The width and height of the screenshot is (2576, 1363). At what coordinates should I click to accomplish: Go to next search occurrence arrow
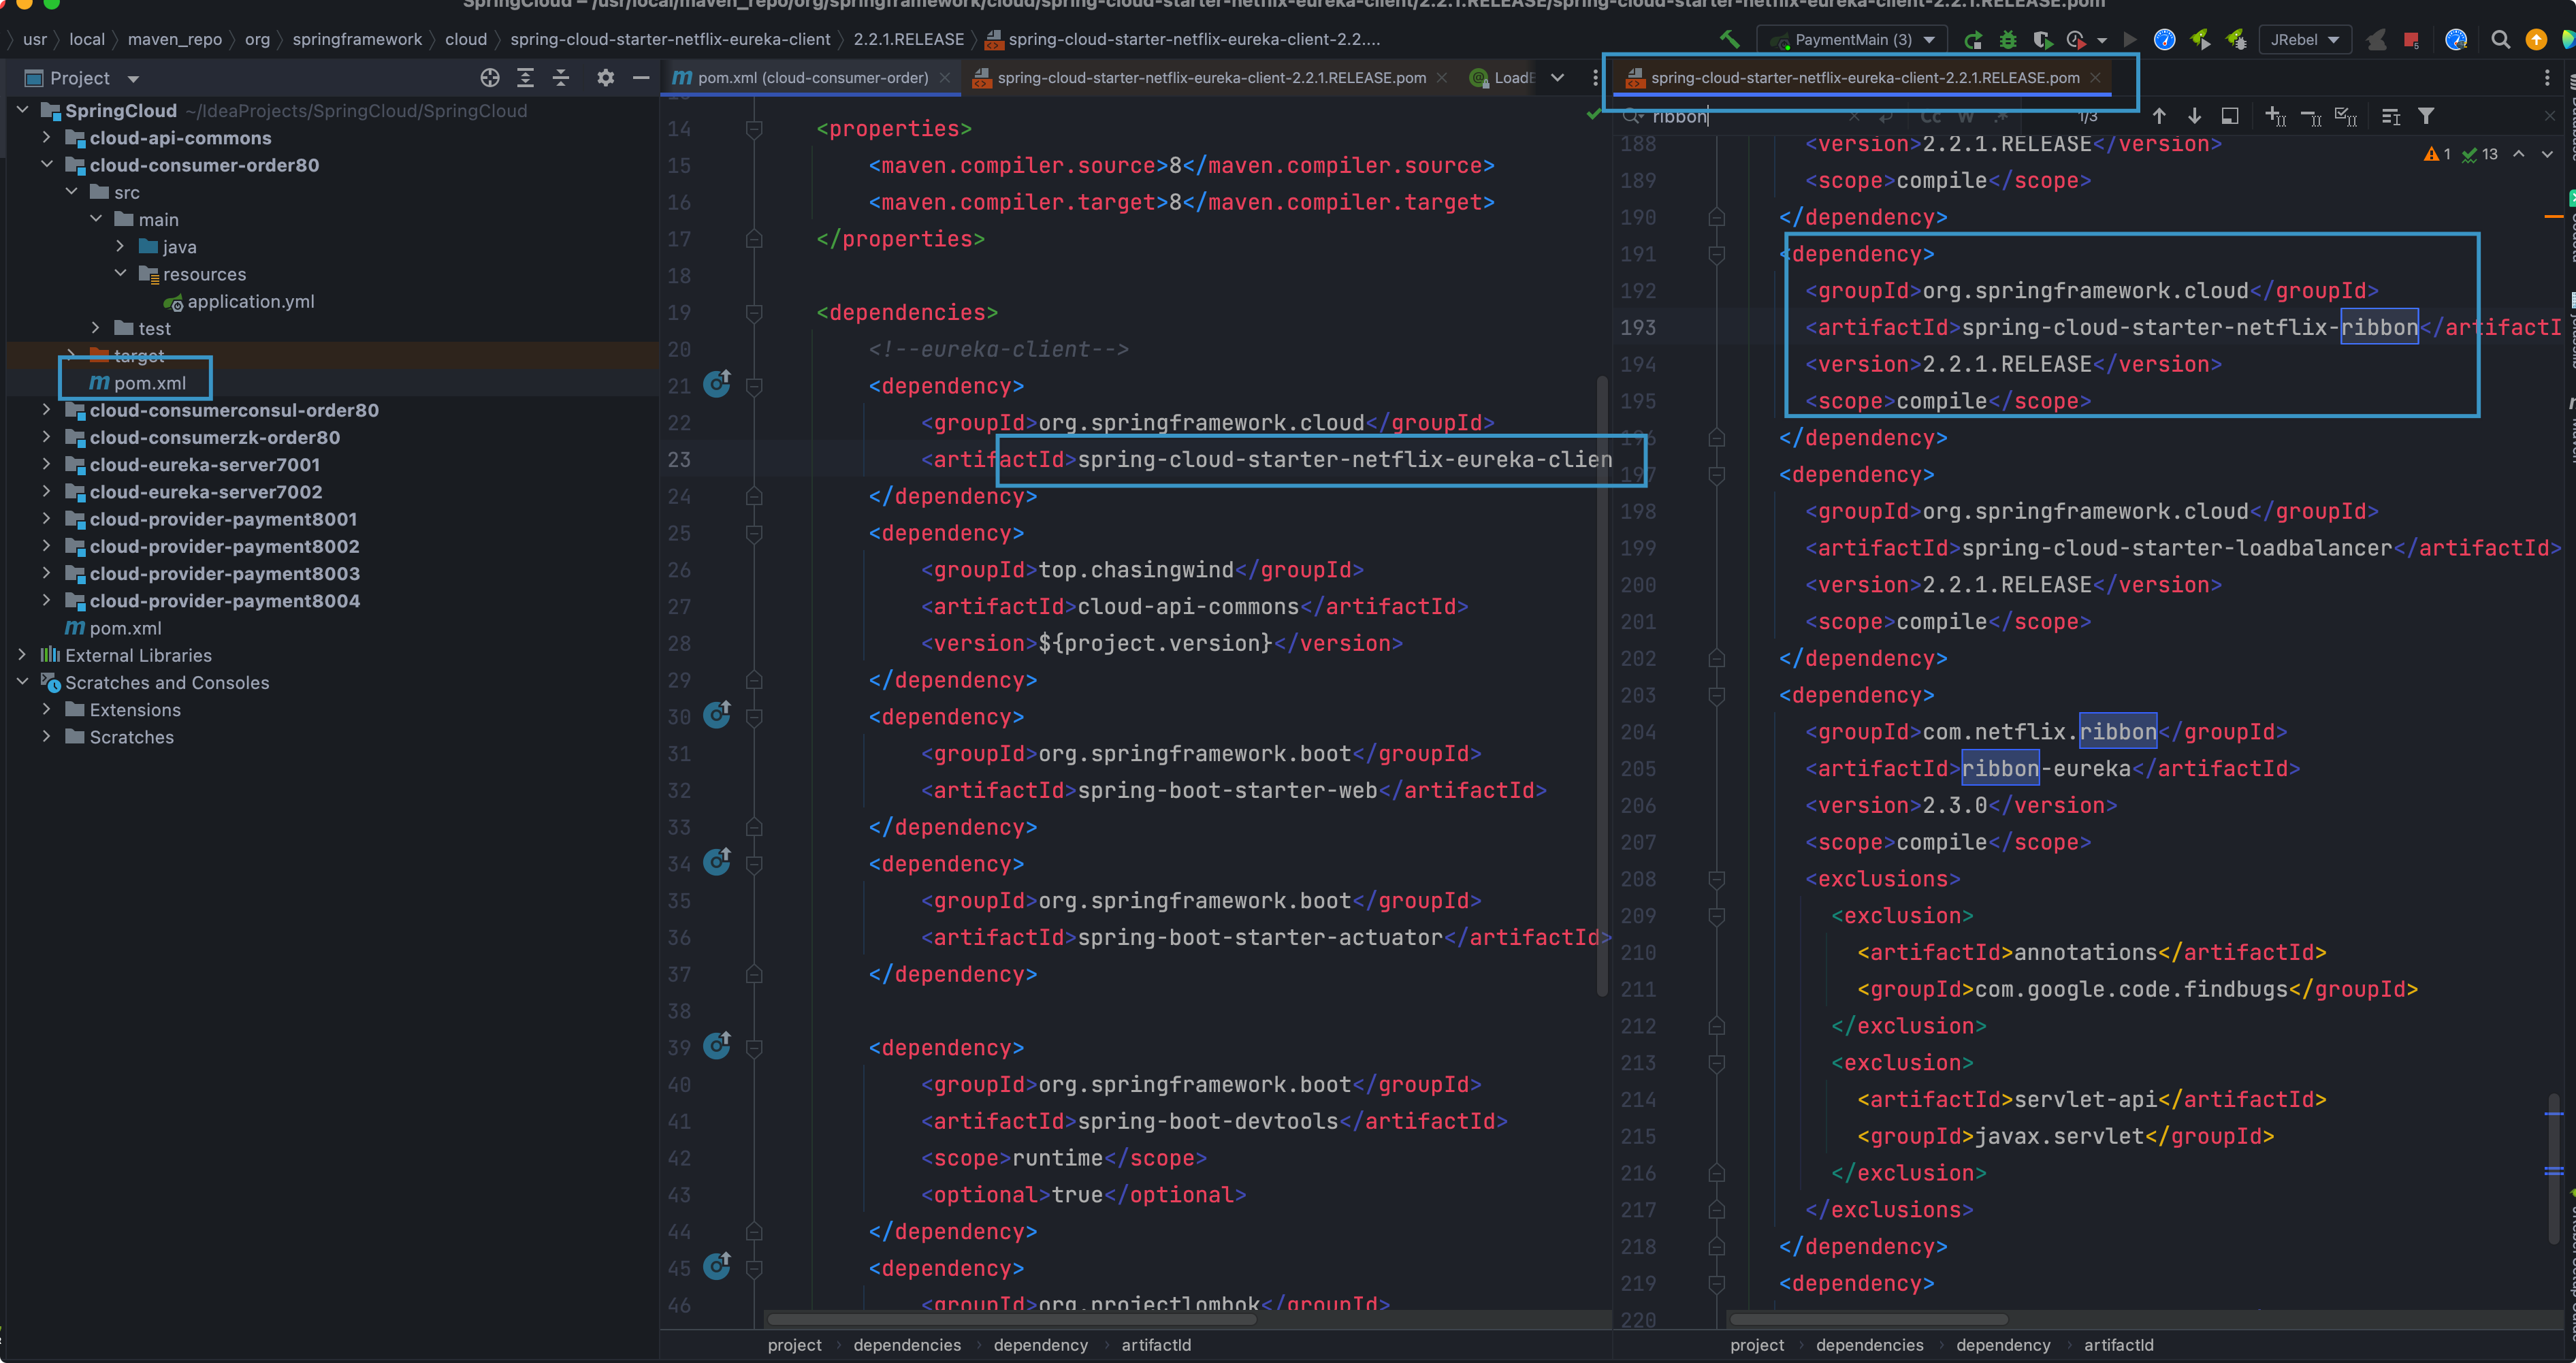tap(2194, 117)
